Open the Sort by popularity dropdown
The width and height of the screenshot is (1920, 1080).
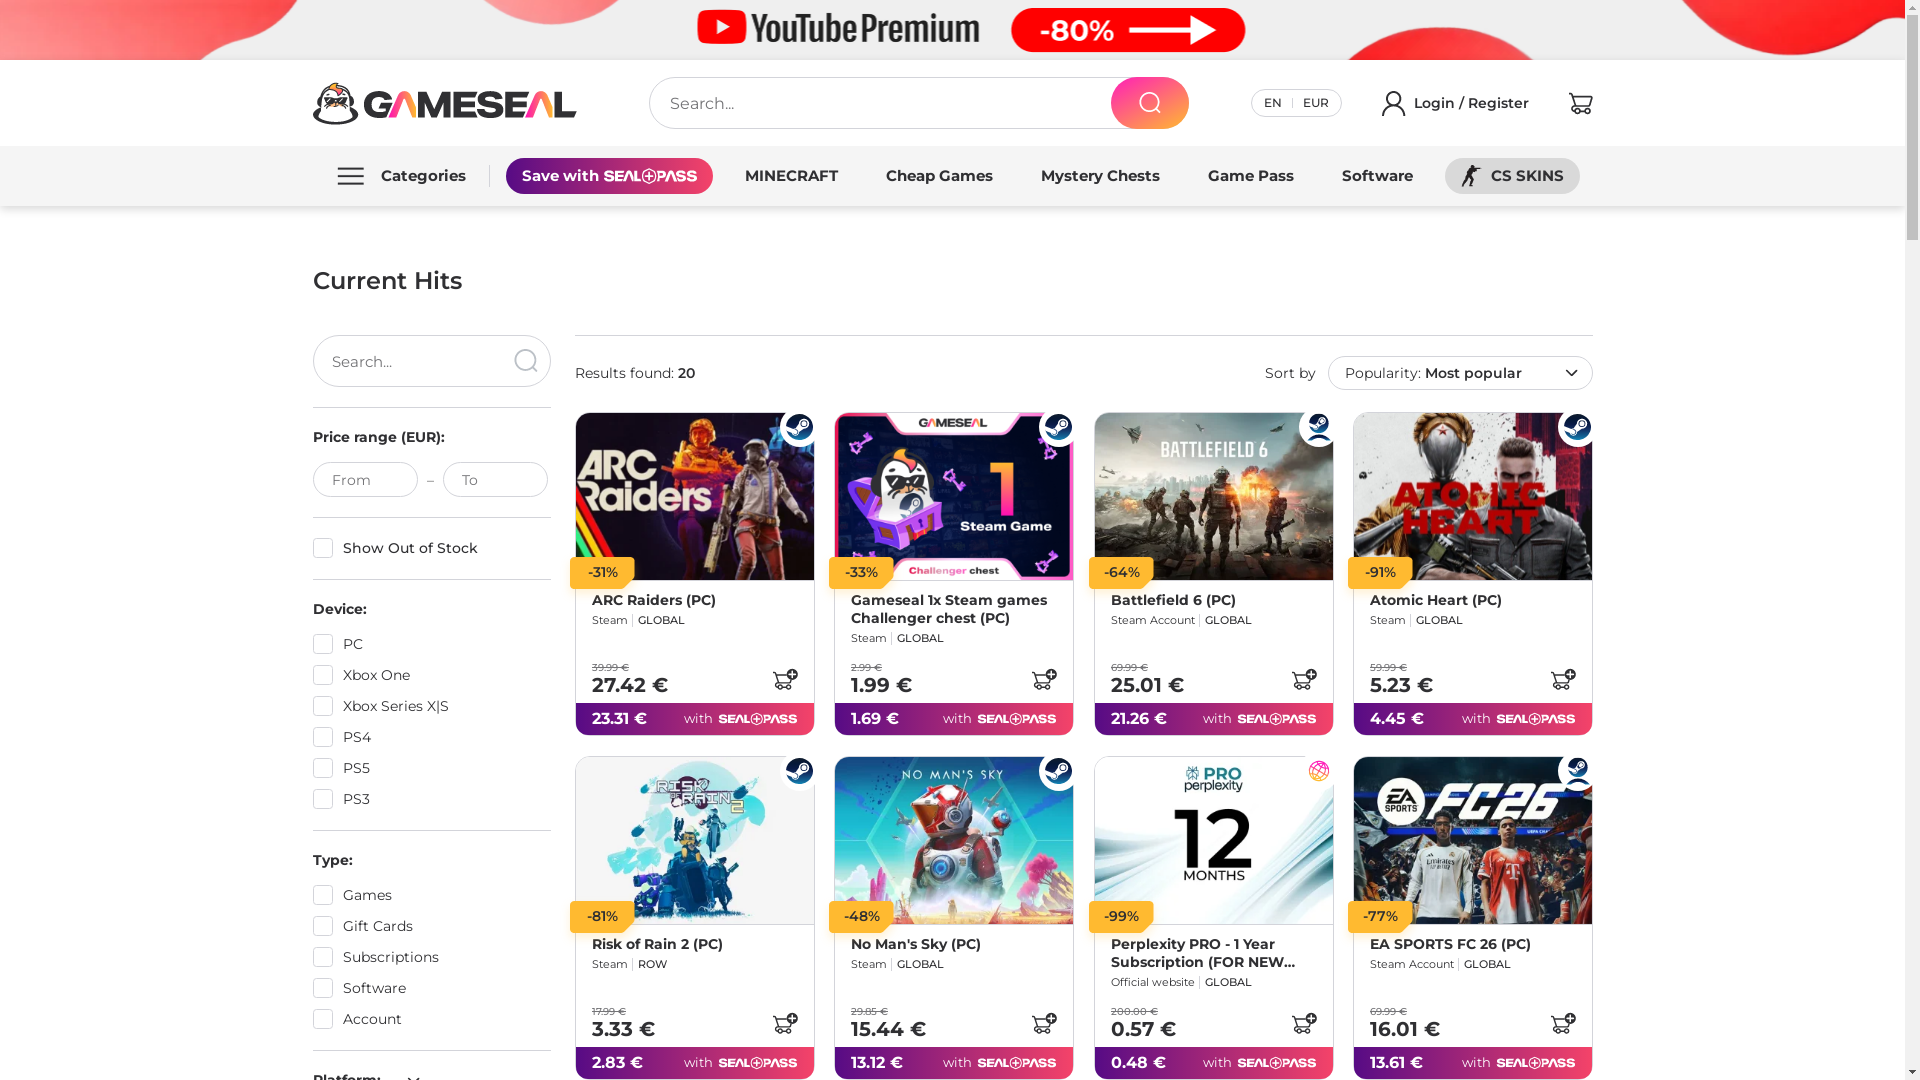coord(1459,373)
